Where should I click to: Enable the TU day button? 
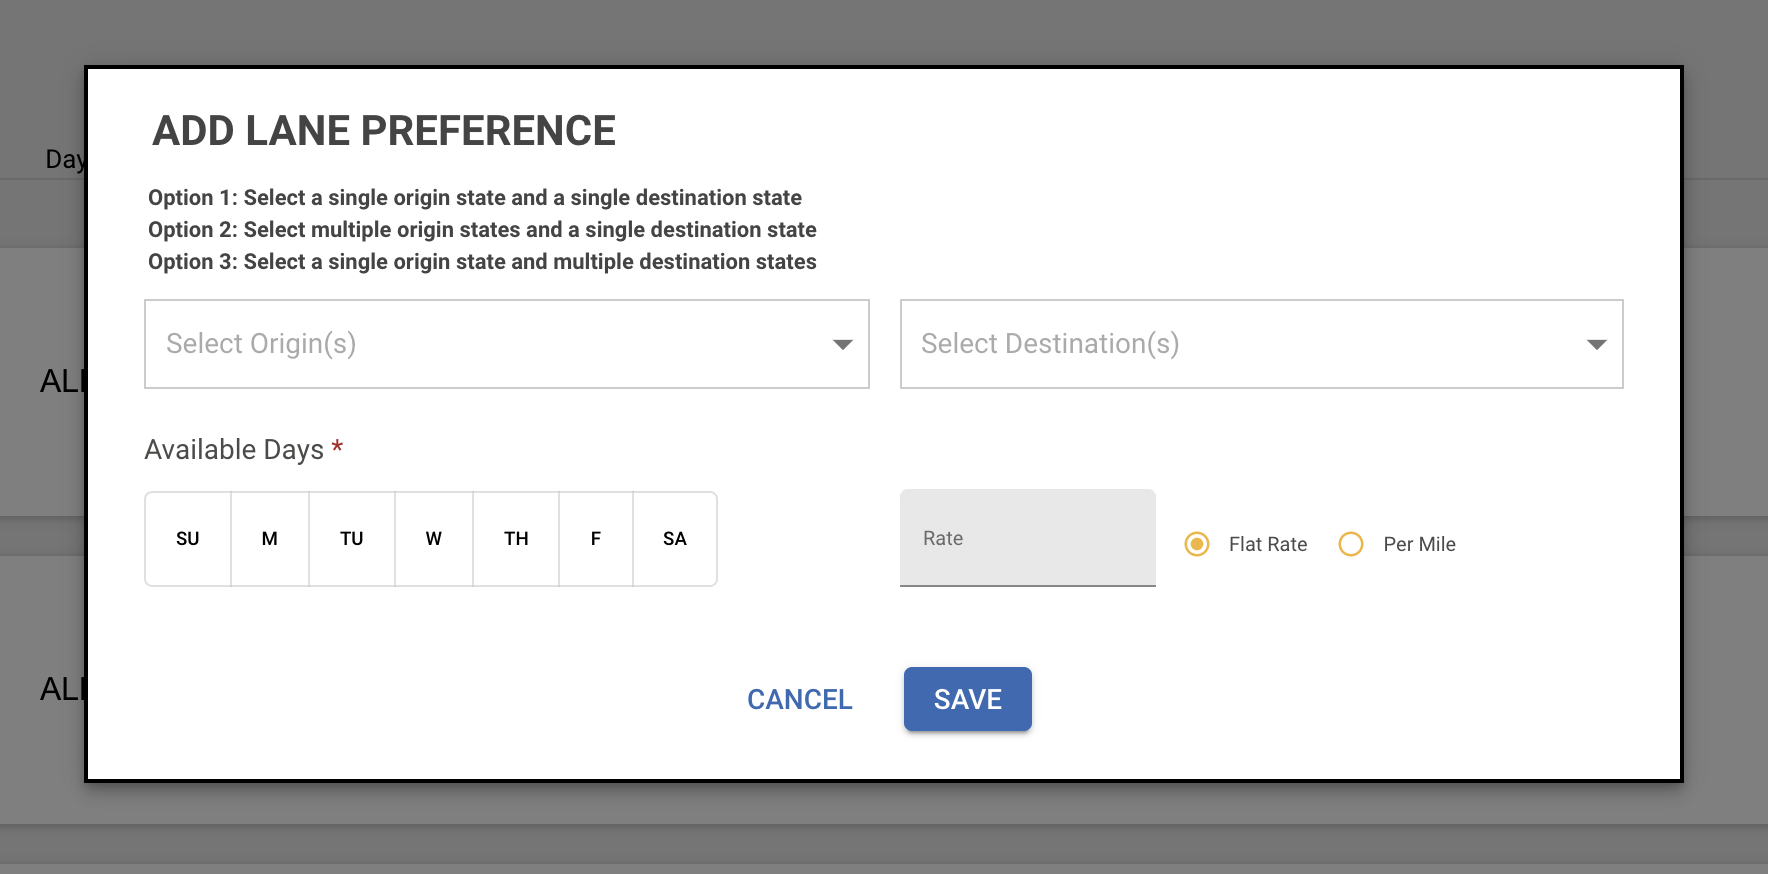[352, 539]
